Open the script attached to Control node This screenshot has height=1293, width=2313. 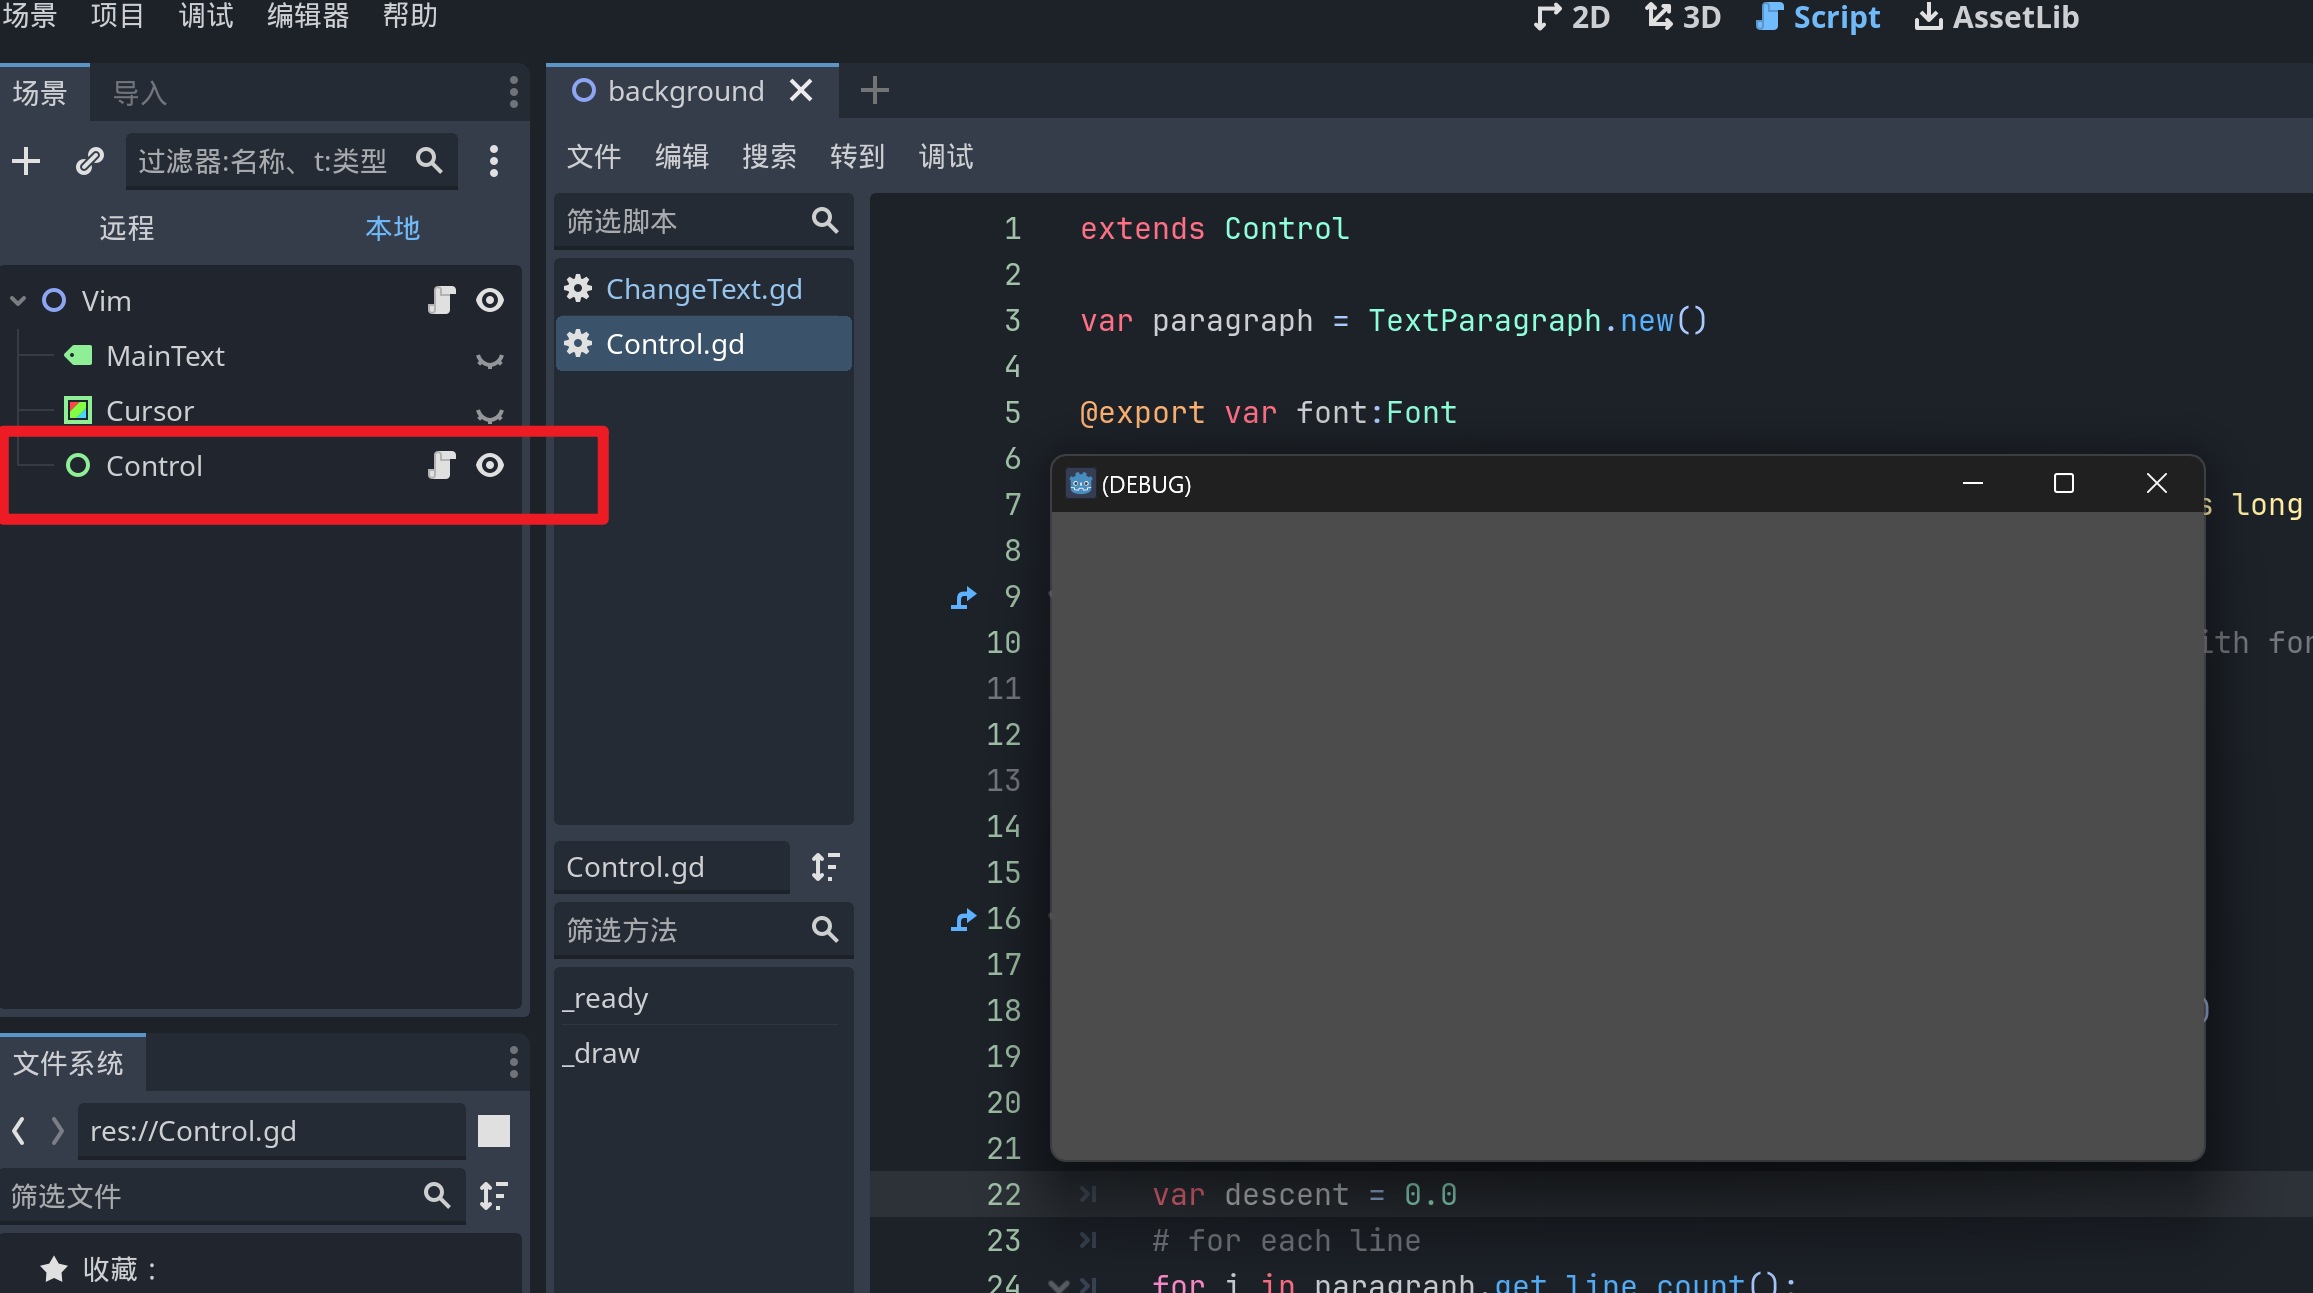(441, 465)
